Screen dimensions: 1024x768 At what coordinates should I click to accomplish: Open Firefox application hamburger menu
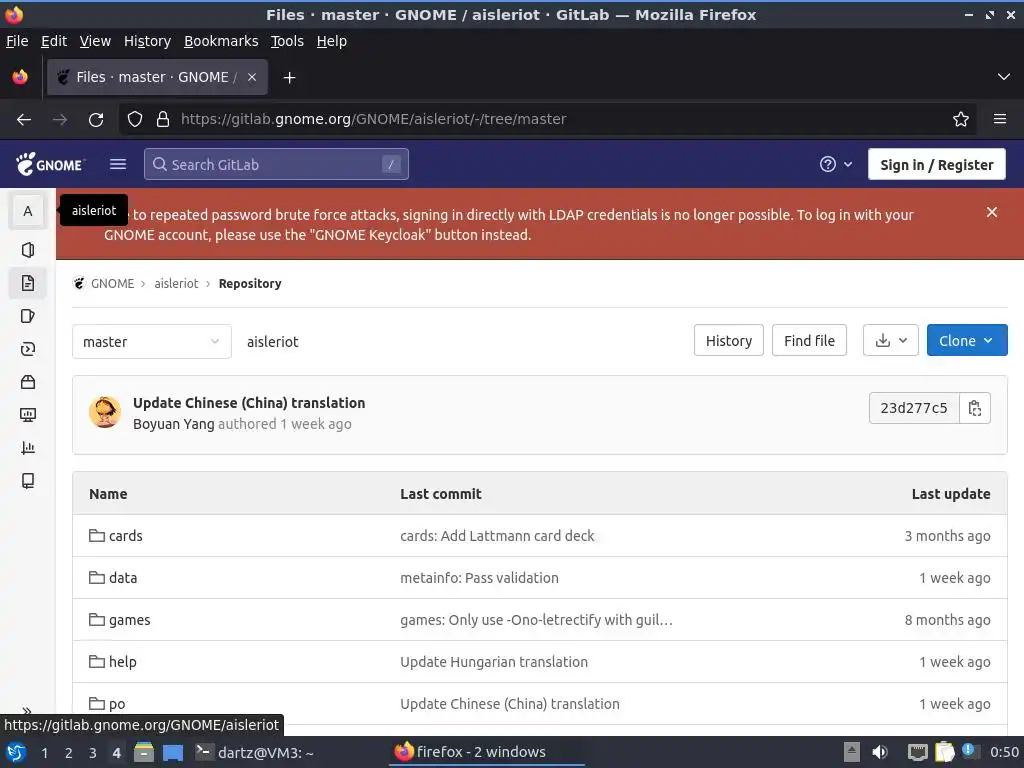click(1000, 119)
